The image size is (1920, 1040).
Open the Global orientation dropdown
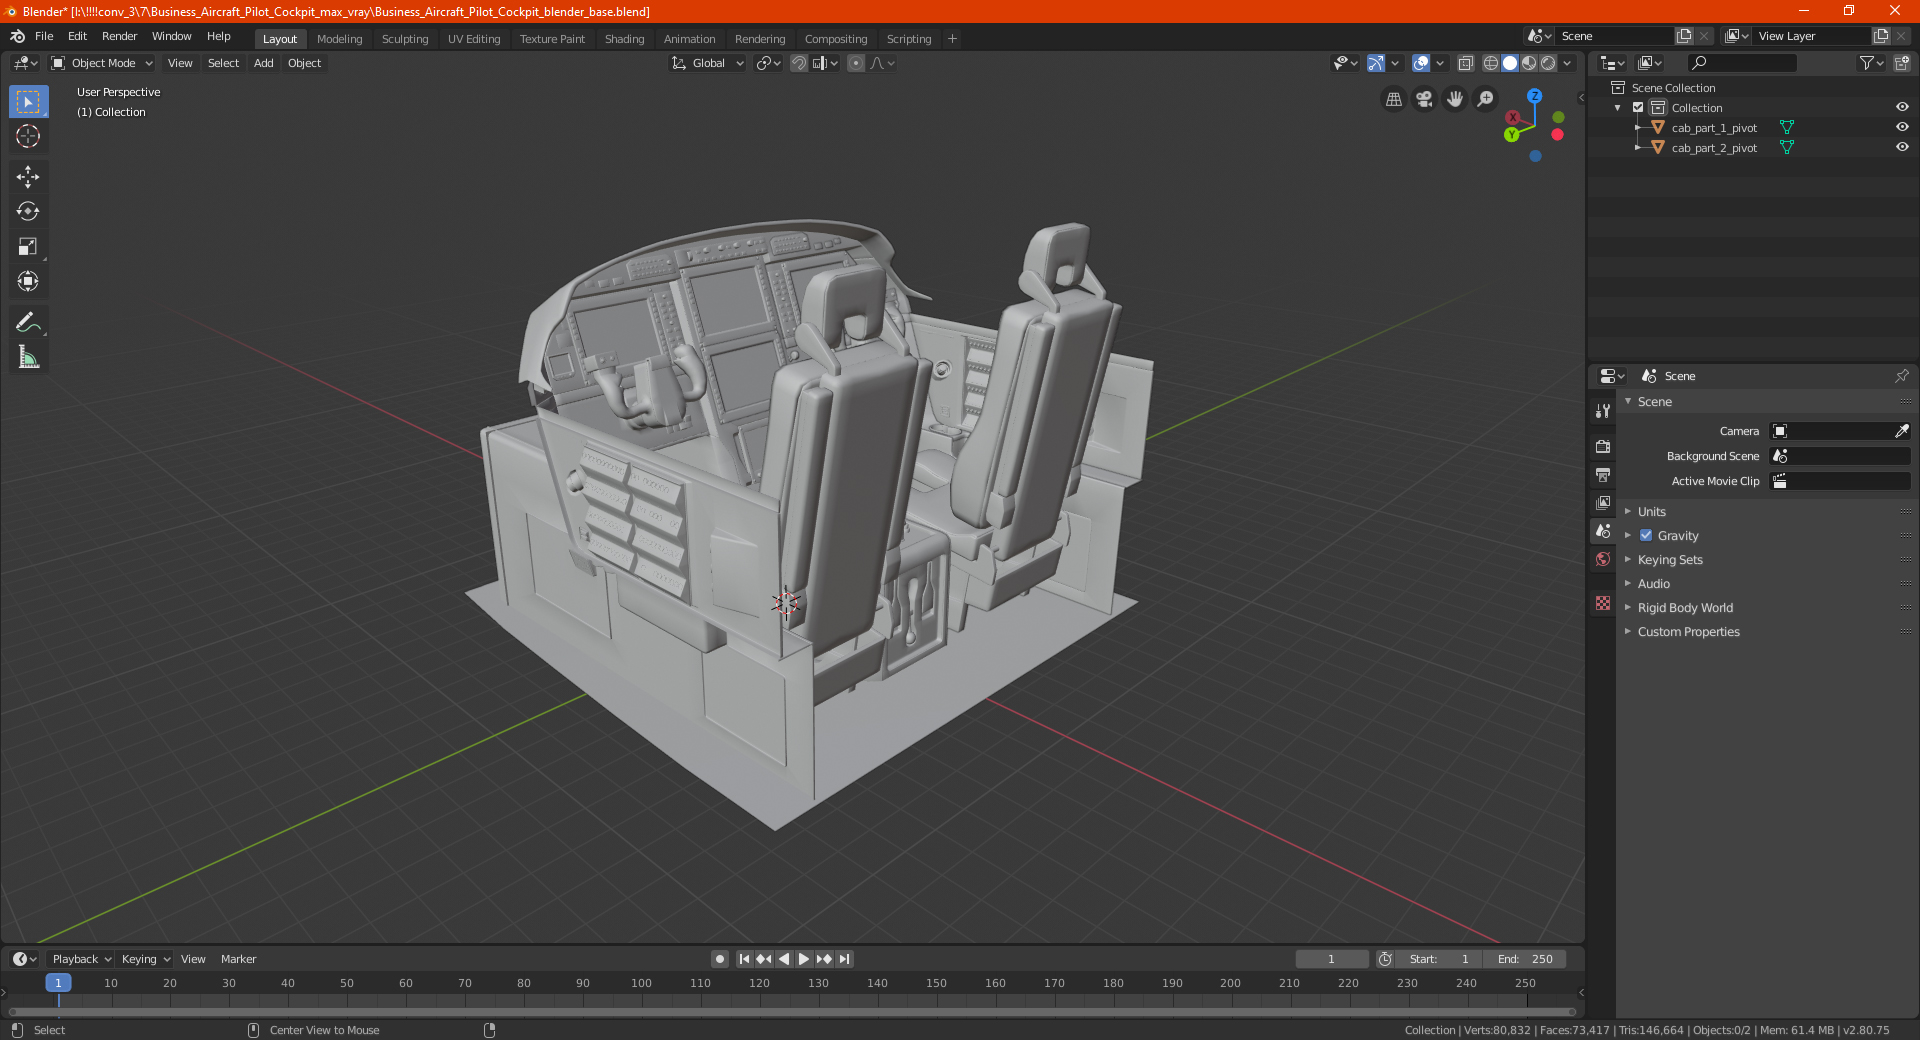(x=707, y=63)
